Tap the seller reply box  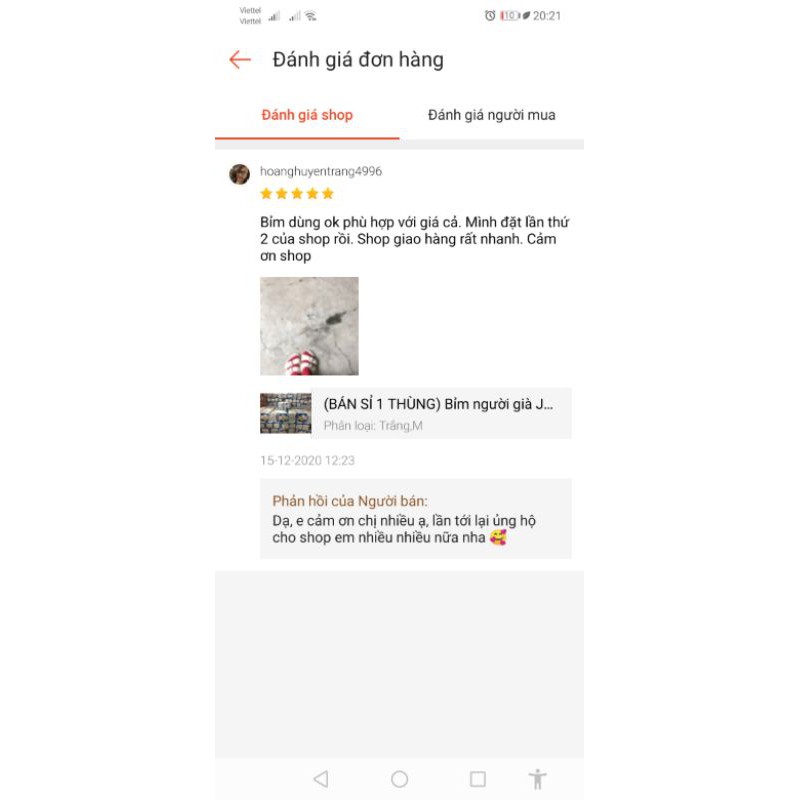click(416, 518)
